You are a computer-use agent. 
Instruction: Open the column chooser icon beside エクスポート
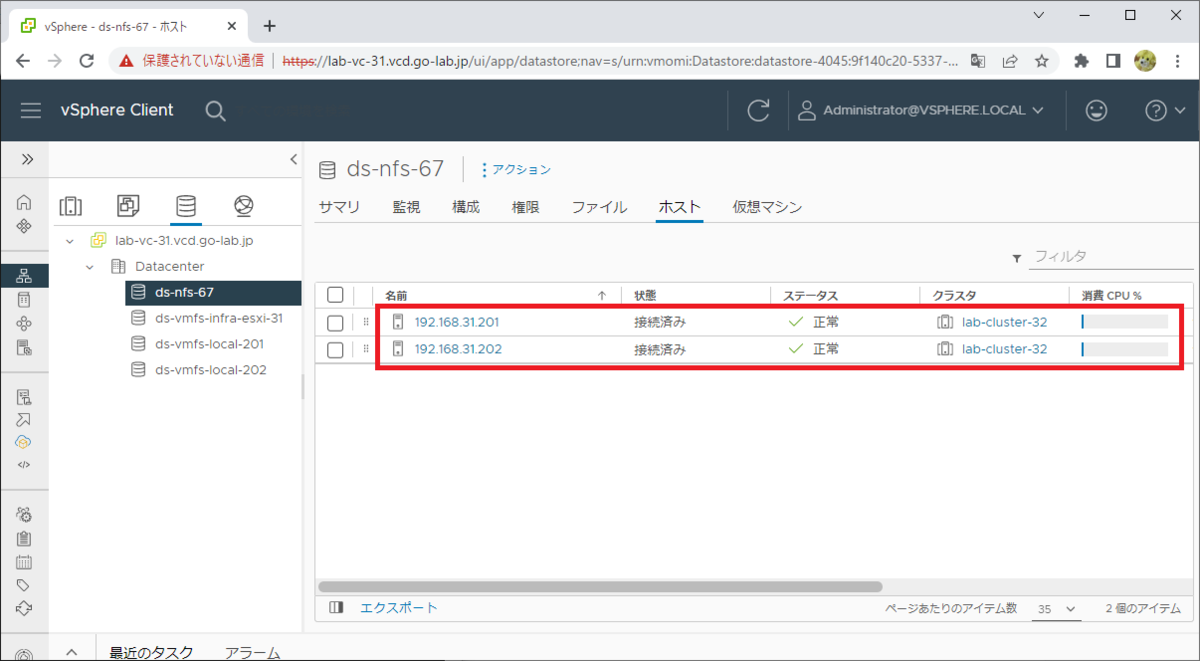336,607
